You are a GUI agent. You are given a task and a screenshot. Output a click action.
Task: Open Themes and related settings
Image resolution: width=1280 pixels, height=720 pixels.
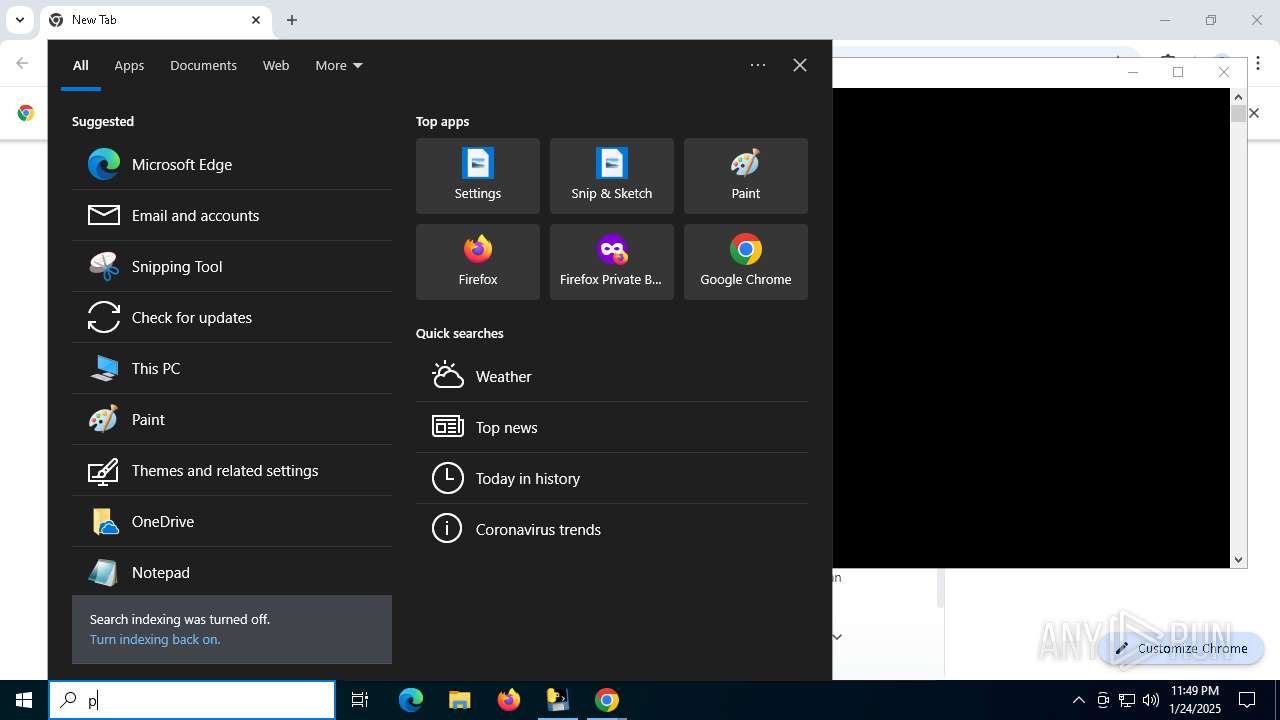(x=232, y=470)
